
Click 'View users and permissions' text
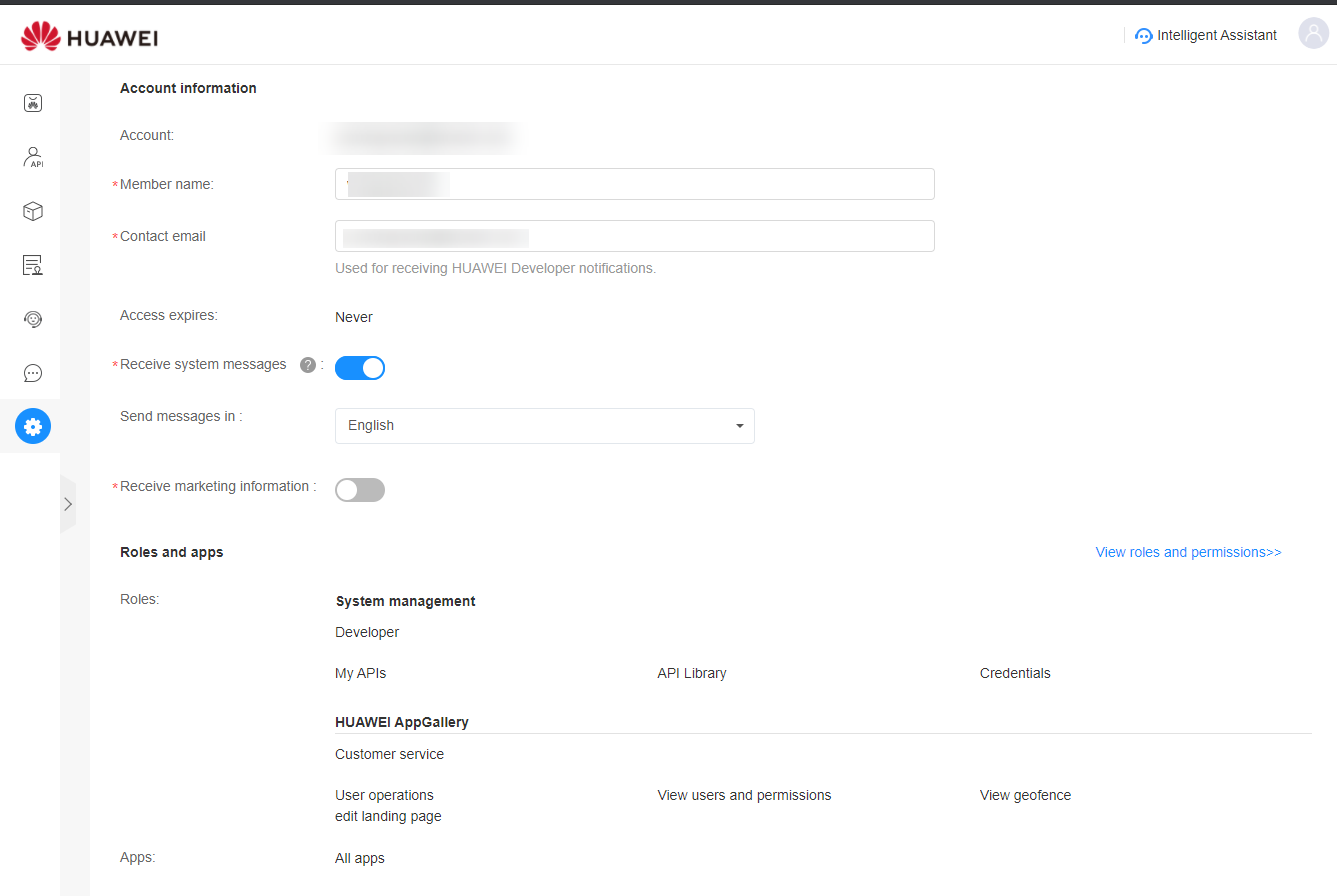[x=744, y=795]
